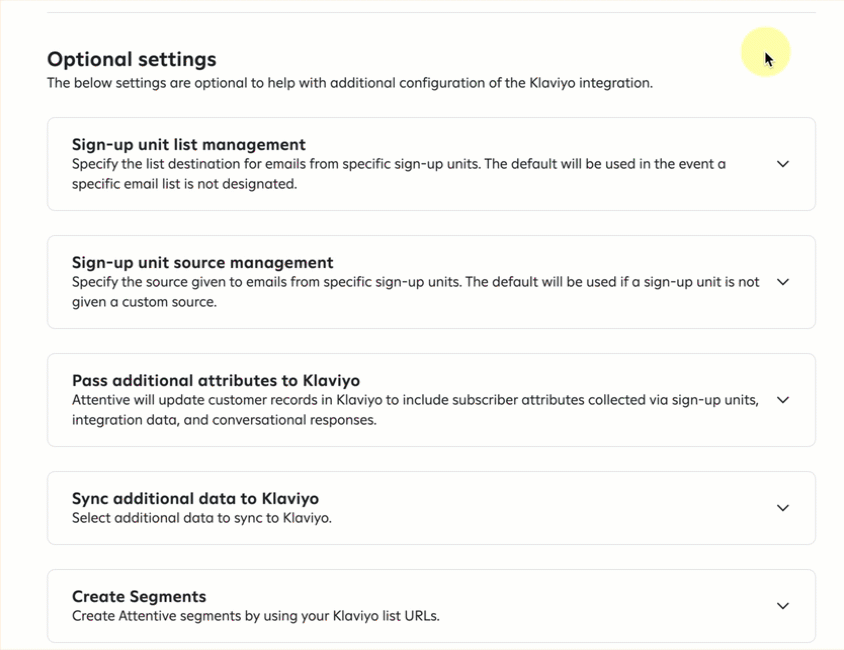Open Sync additional data to Klaviyo heading
The height and width of the screenshot is (650, 844).
[x=195, y=498]
